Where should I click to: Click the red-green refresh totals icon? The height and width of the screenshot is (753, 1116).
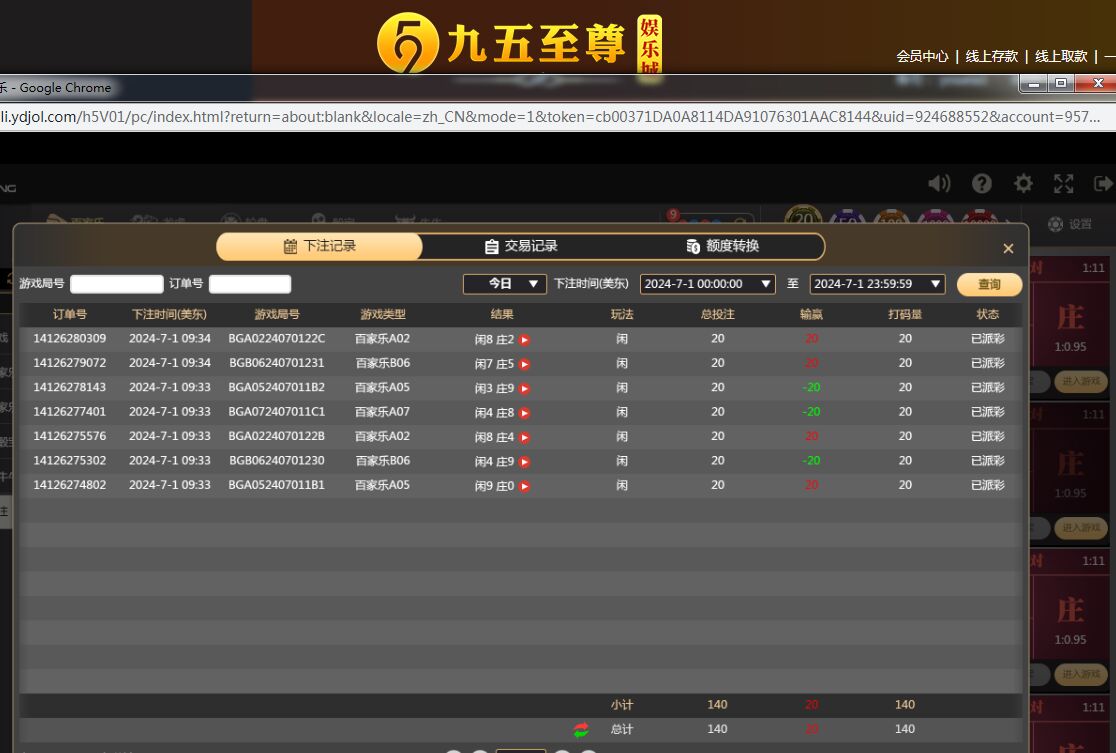pos(581,730)
